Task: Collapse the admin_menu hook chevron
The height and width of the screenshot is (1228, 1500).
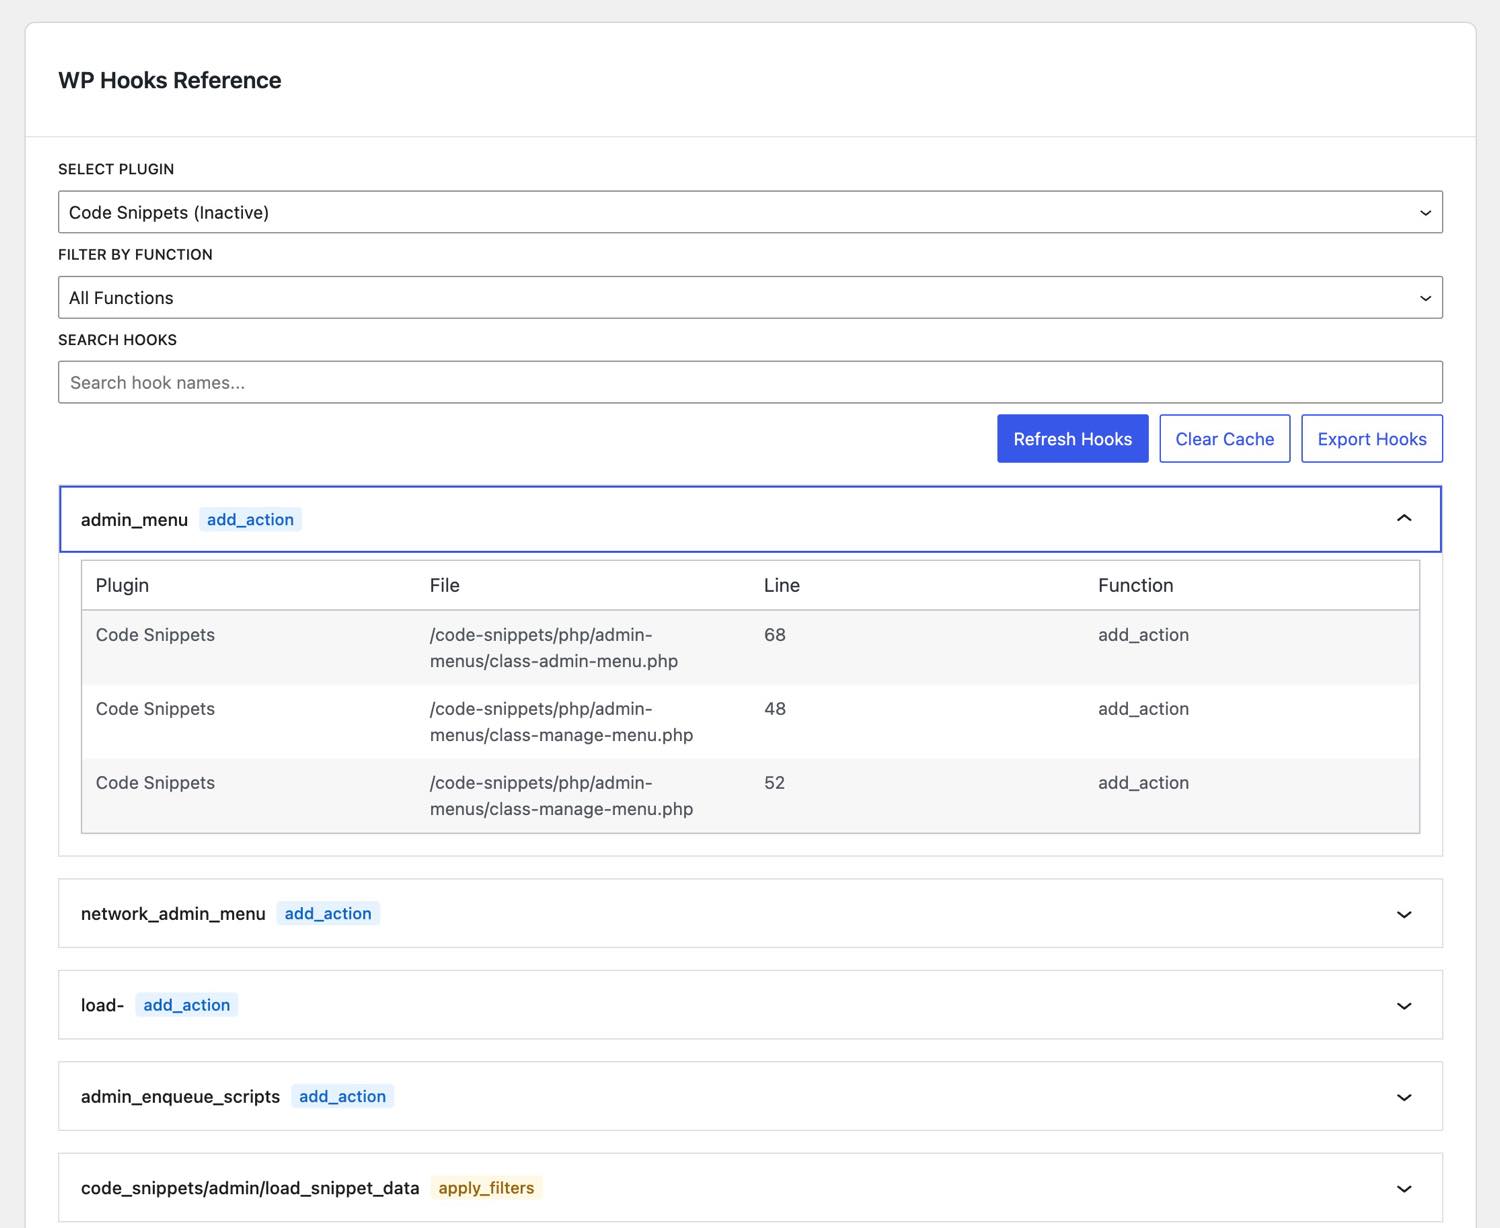Action: click(1404, 518)
